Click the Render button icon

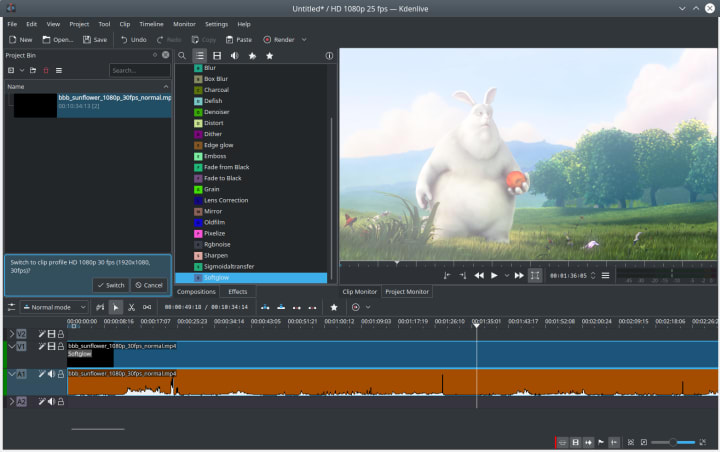266,39
